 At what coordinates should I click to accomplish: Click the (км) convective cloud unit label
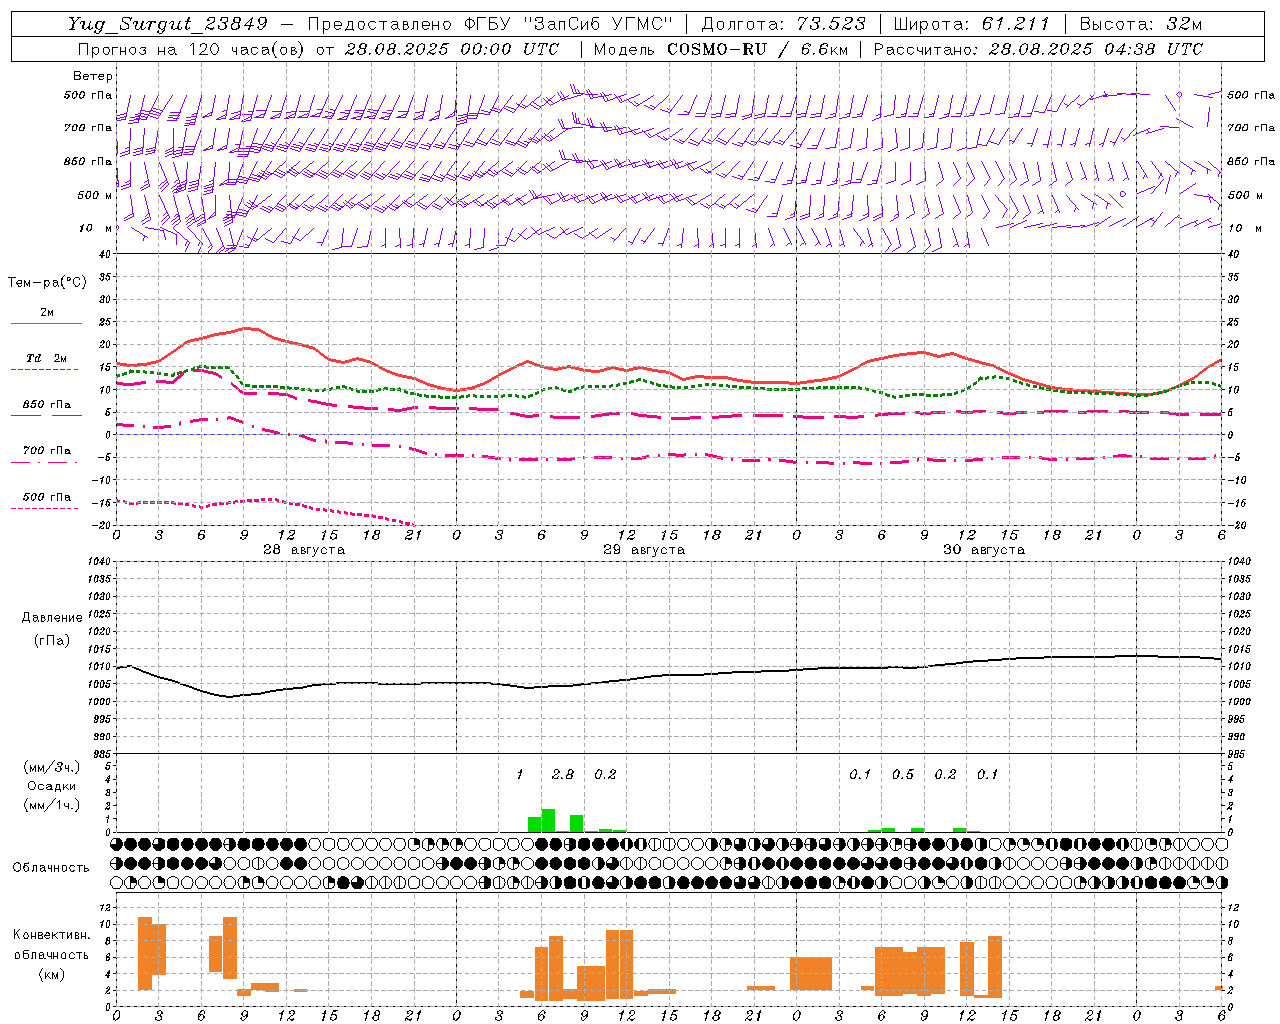coord(52,974)
